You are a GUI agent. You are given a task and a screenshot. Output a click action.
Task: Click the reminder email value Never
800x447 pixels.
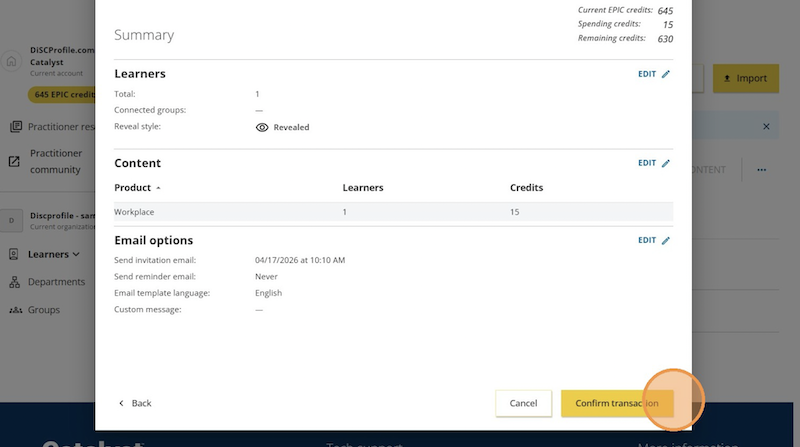tap(266, 277)
